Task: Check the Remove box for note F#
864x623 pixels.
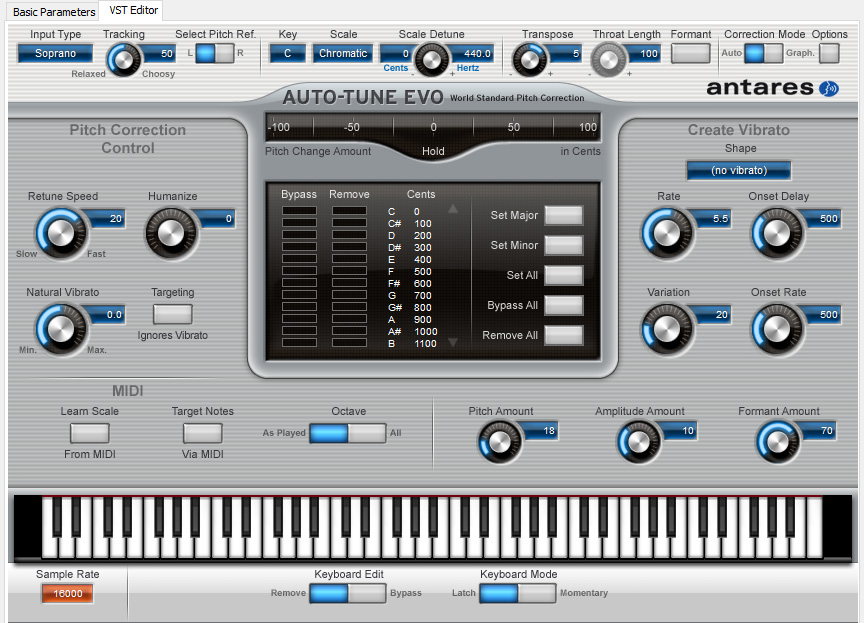Action: [x=349, y=283]
